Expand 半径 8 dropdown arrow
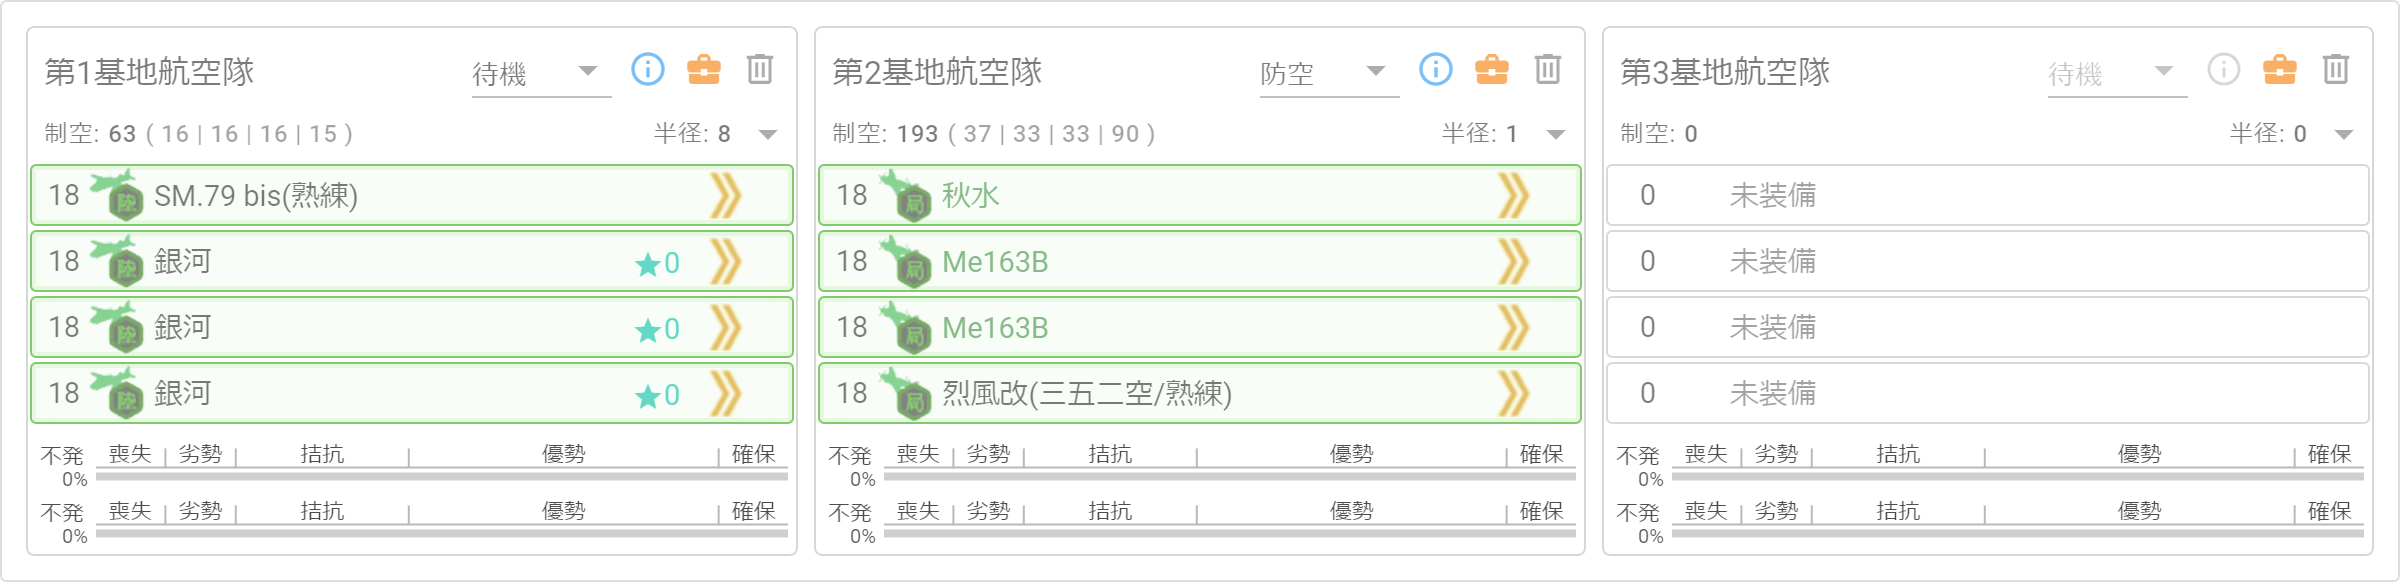 pyautogui.click(x=768, y=134)
